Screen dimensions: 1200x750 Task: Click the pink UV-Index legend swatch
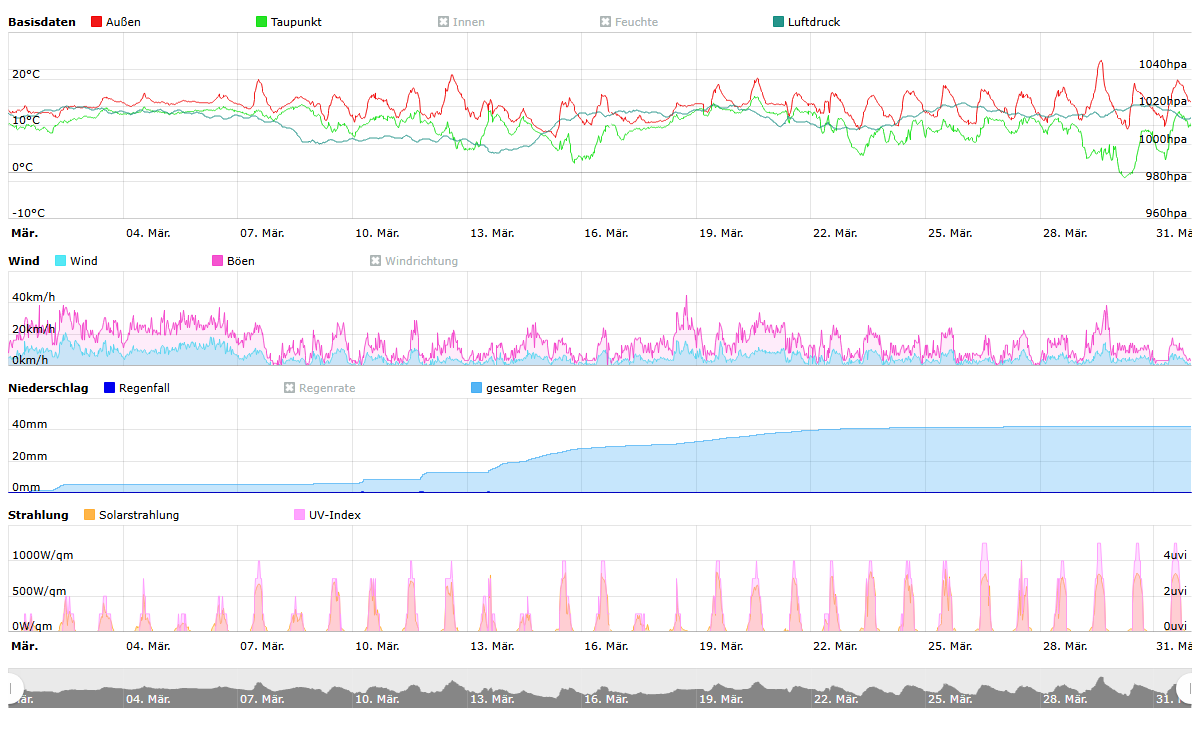[x=300, y=515]
